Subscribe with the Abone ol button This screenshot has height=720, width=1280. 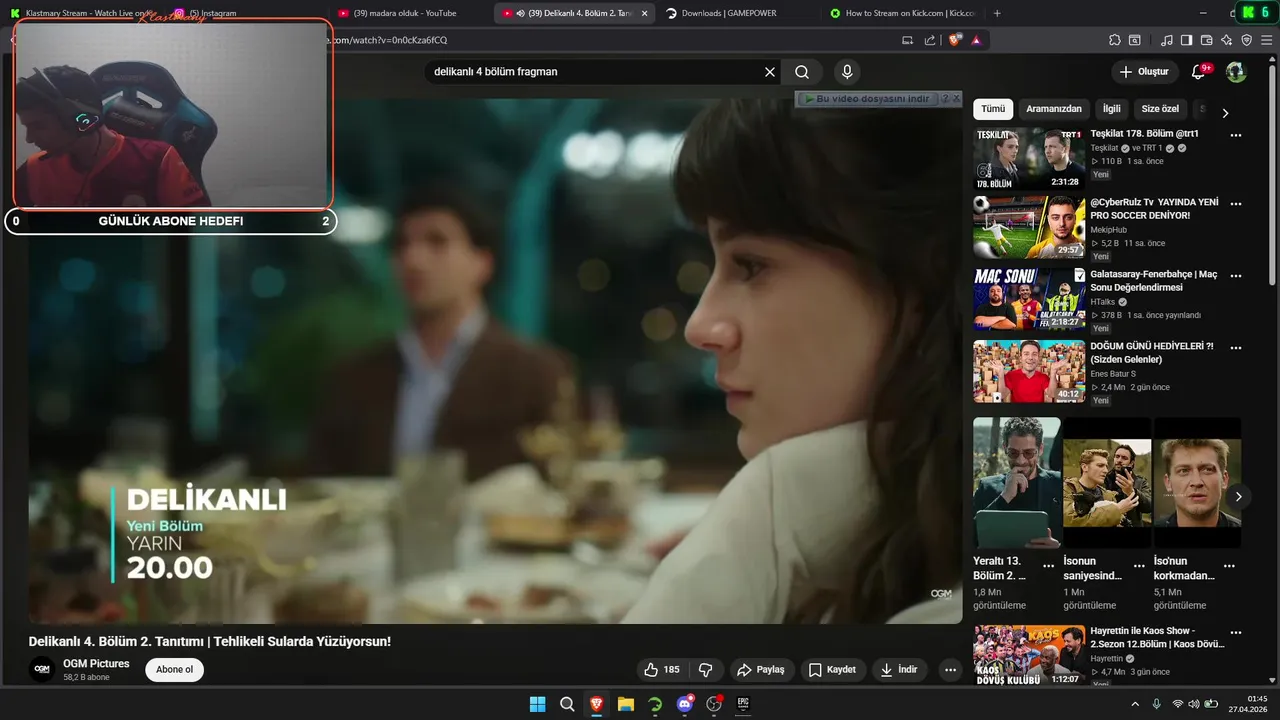coord(174,670)
